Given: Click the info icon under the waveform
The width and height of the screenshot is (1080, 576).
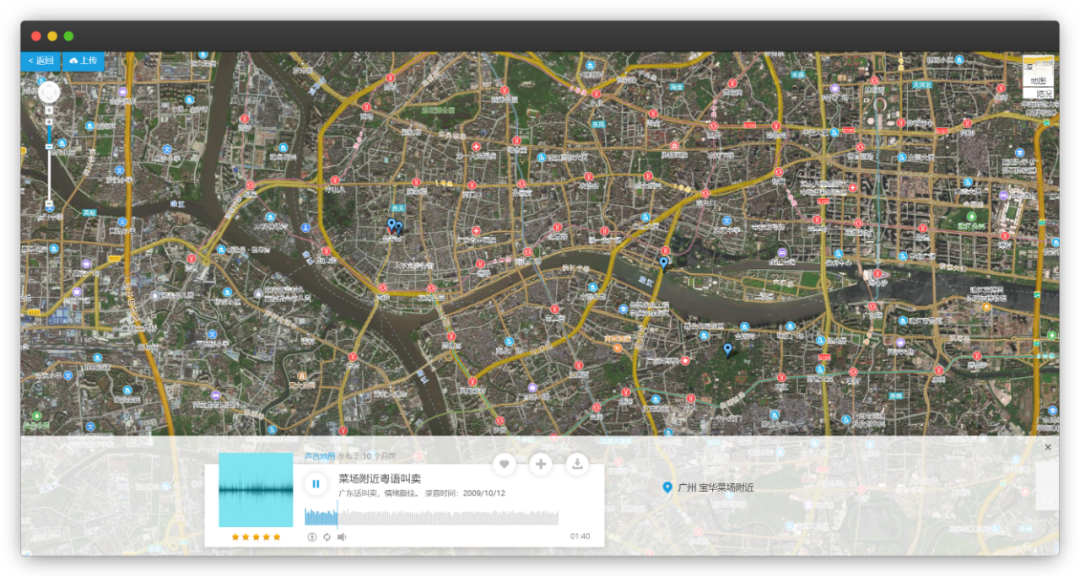Looking at the screenshot, I should pos(311,537).
